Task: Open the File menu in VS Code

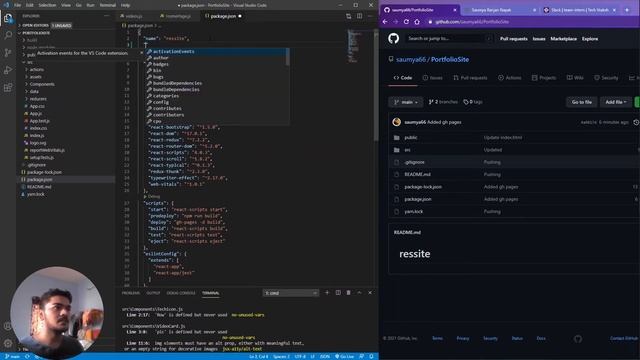Action: (x=18, y=5)
